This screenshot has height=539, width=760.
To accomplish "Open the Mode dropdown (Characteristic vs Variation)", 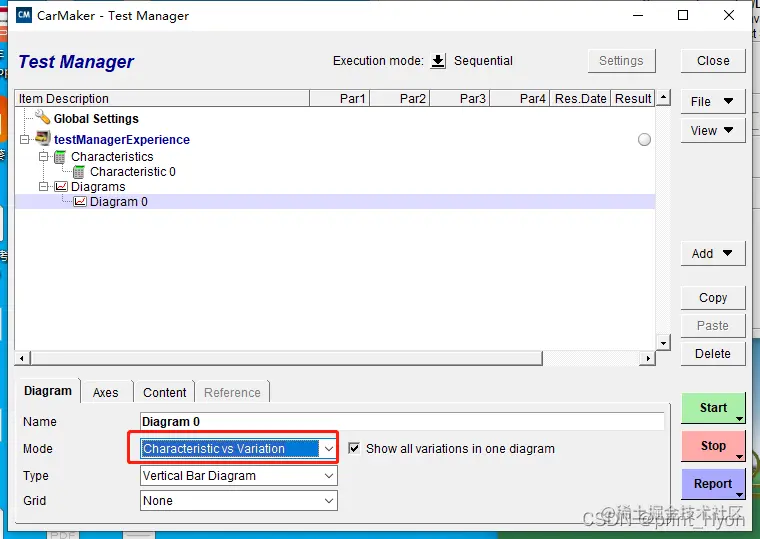I will (238, 448).
